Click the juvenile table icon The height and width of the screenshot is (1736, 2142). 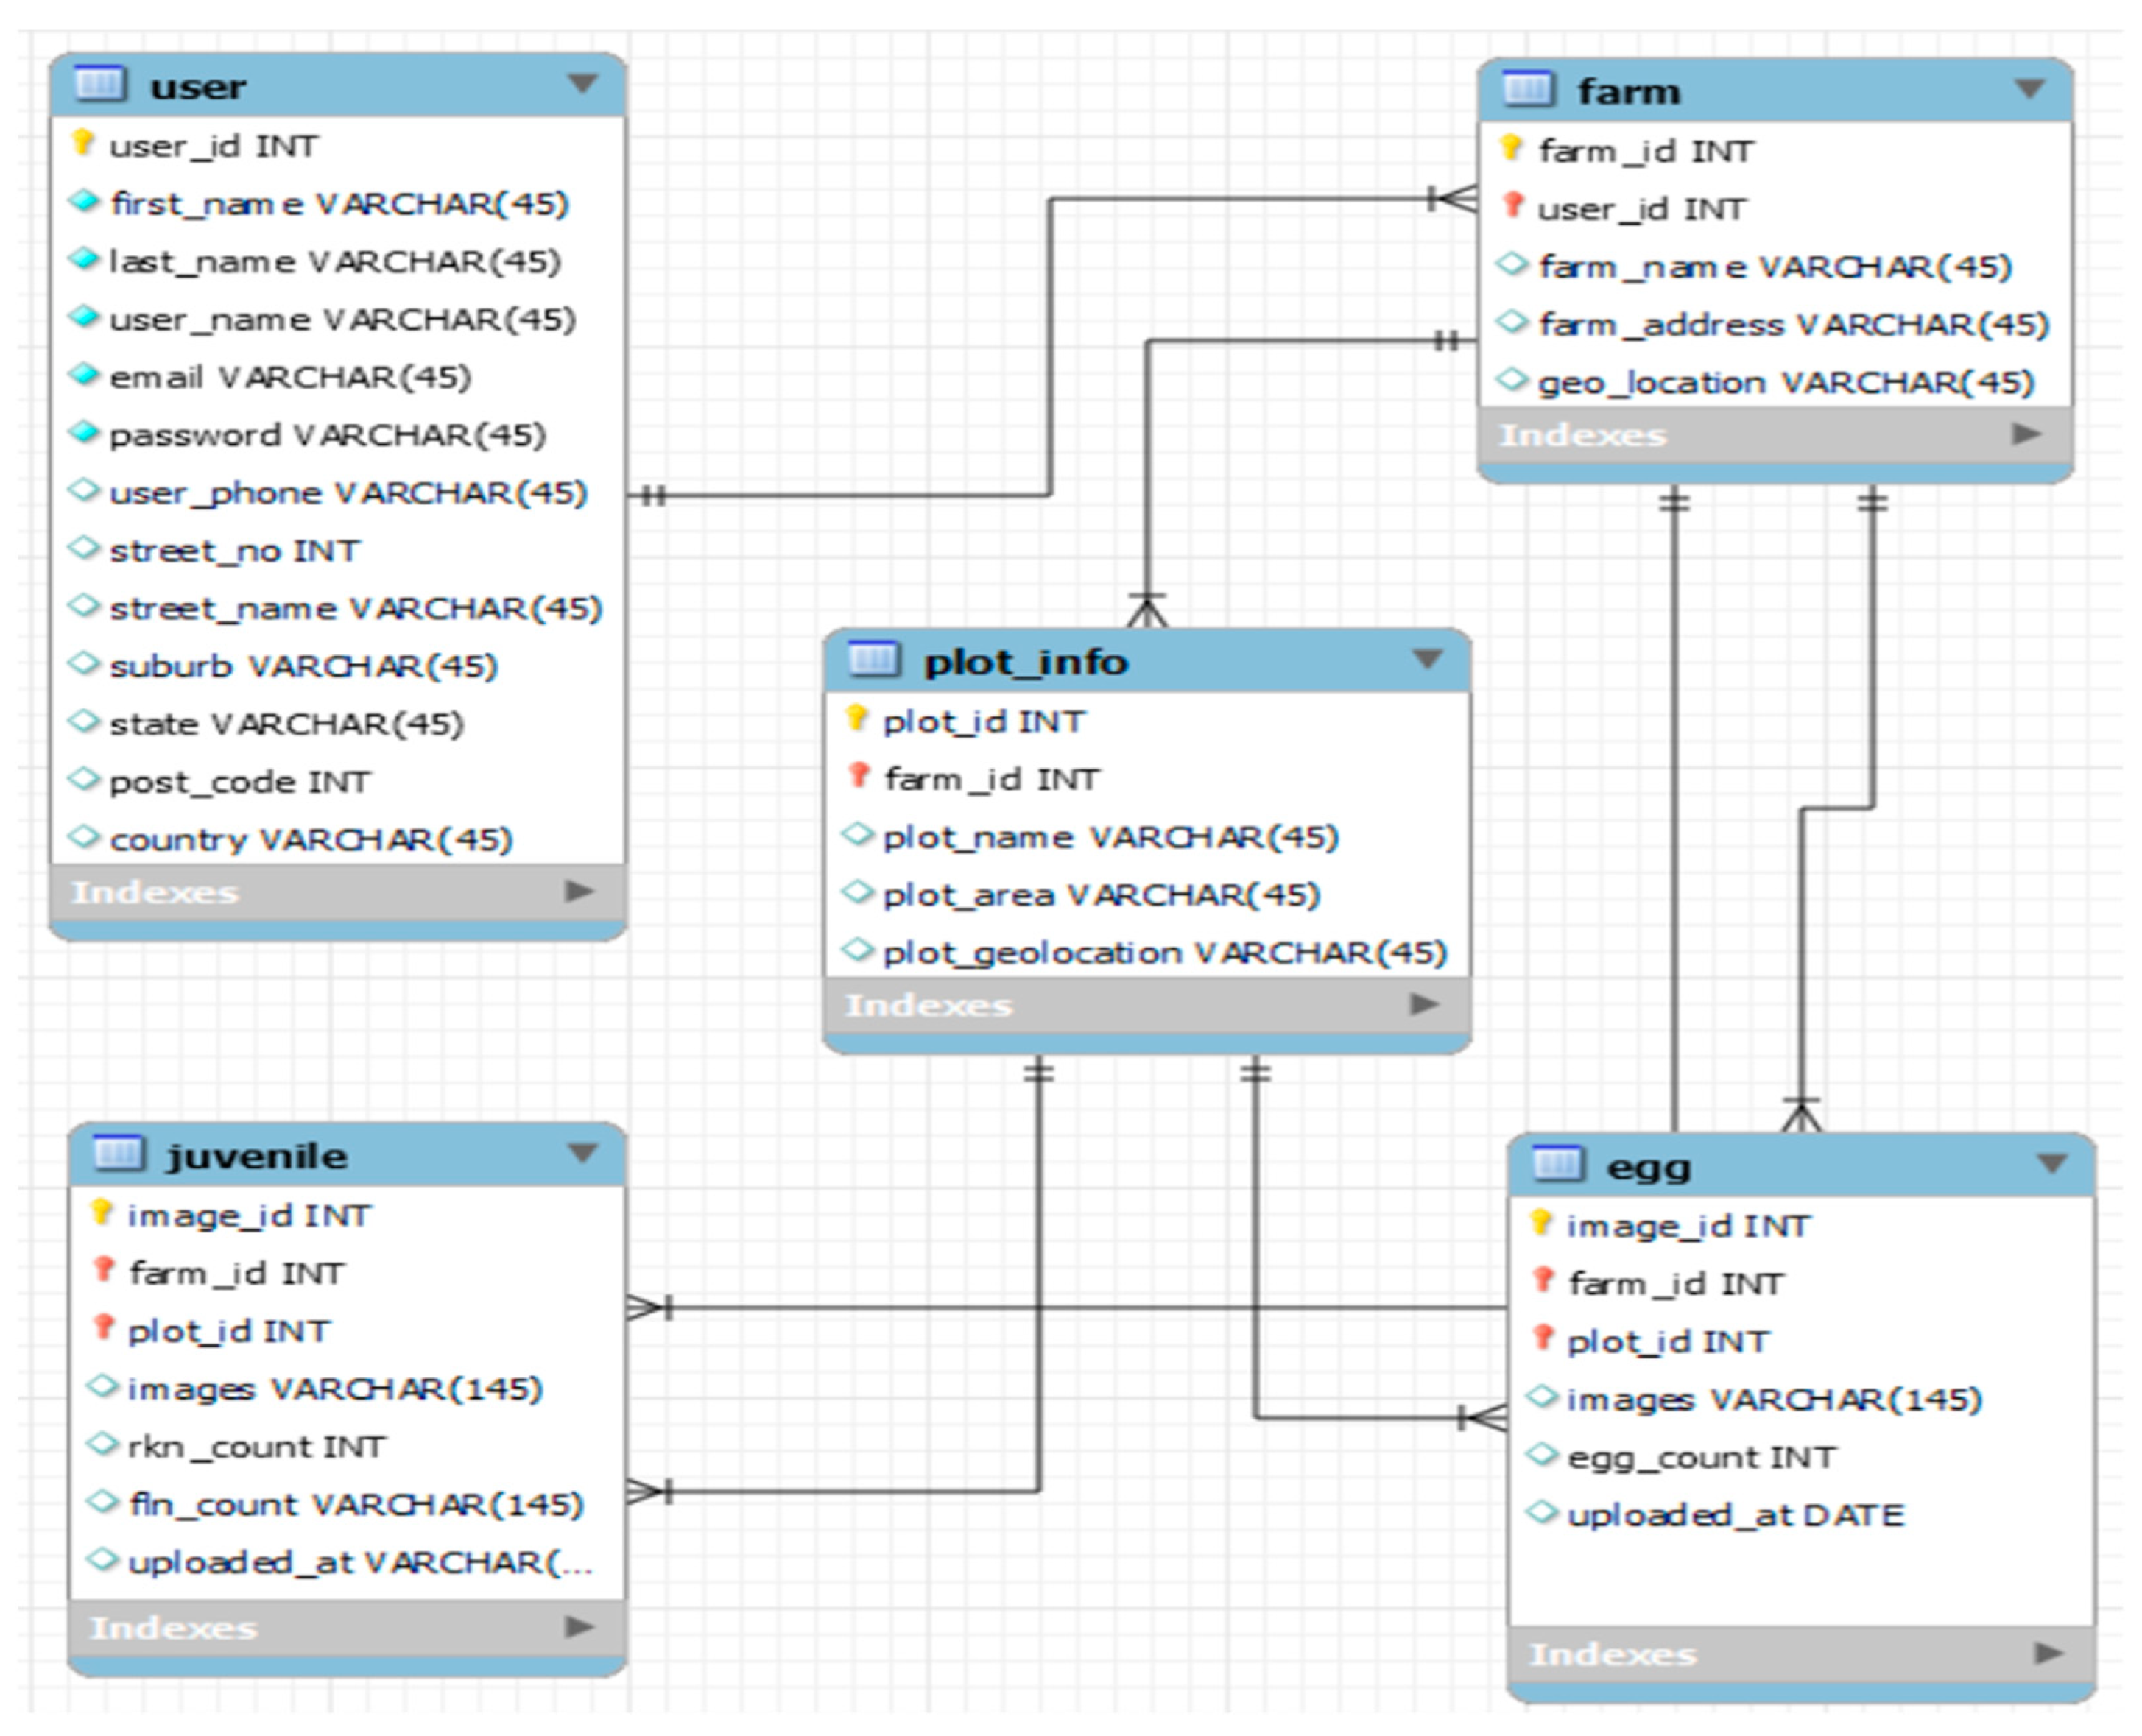(x=118, y=1154)
